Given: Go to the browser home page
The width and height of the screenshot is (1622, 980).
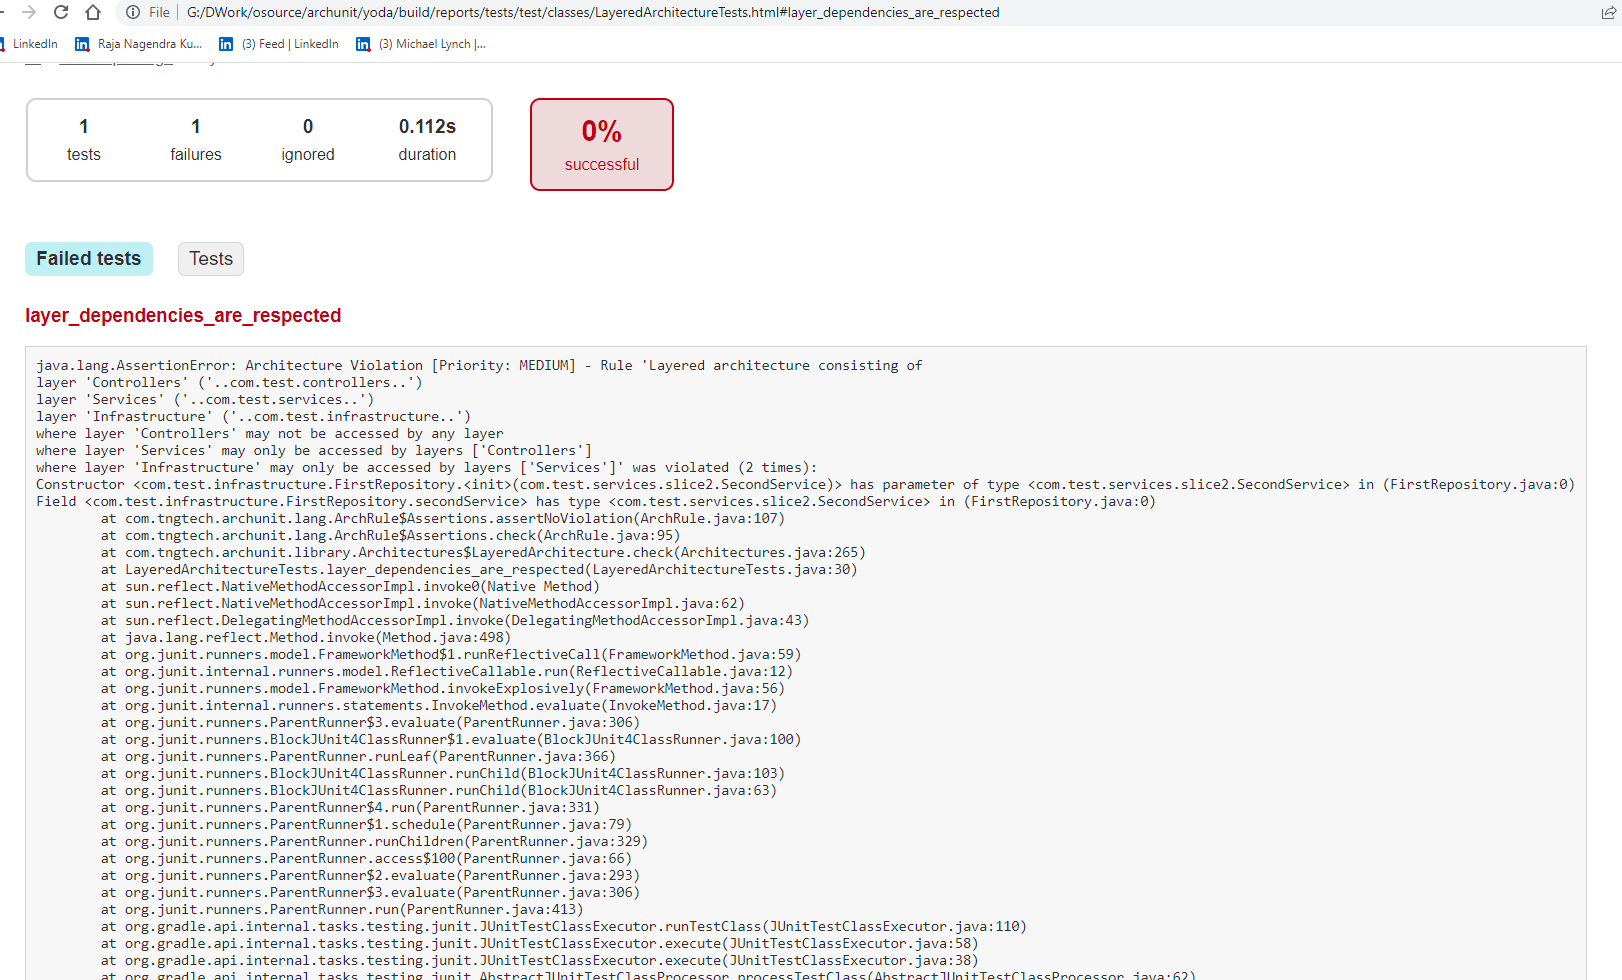Looking at the screenshot, I should pos(93,12).
